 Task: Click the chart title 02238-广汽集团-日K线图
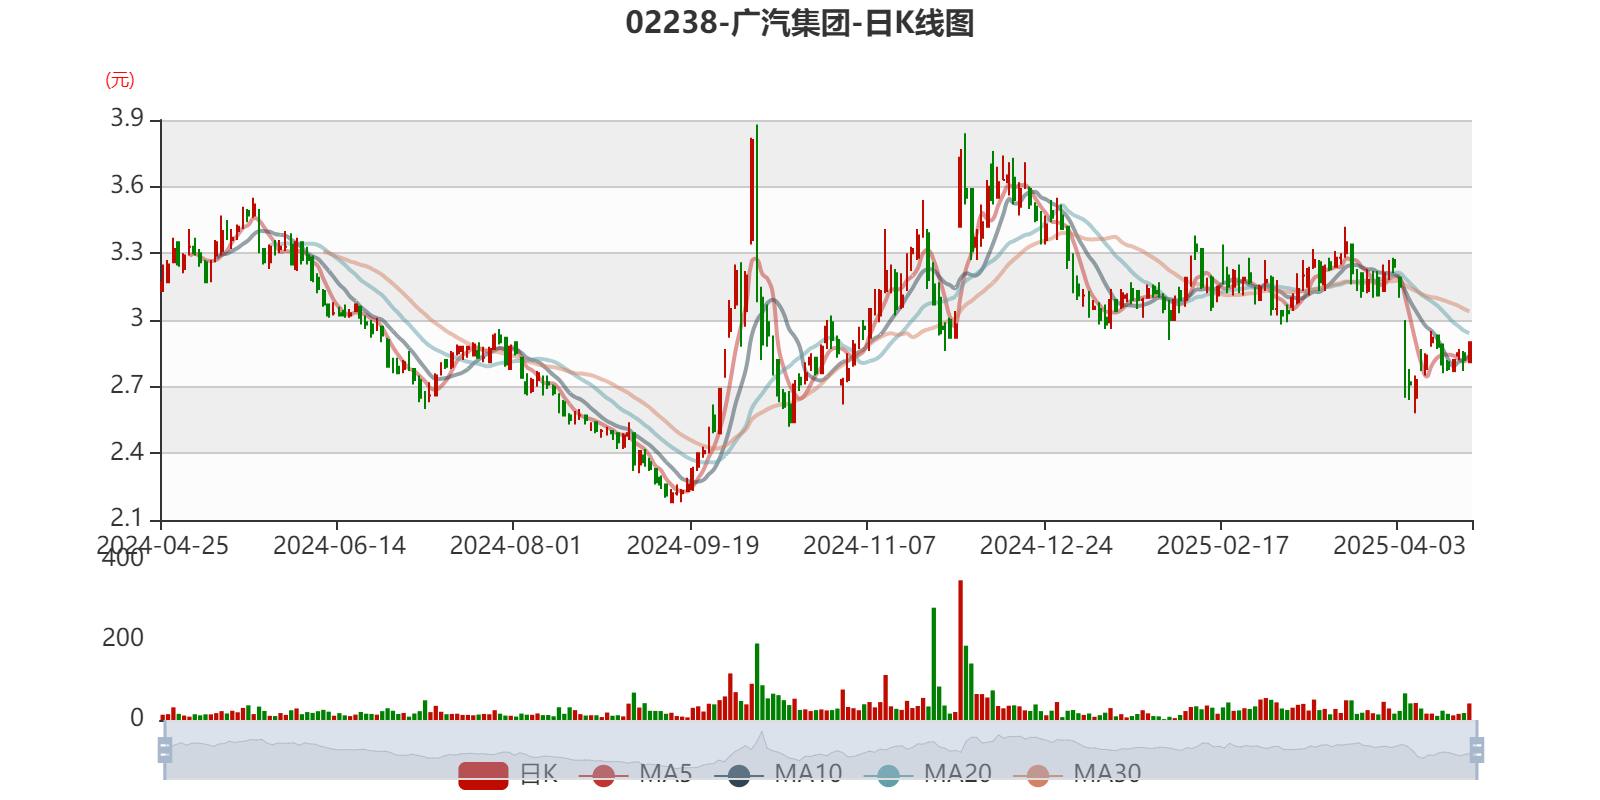coord(800,22)
